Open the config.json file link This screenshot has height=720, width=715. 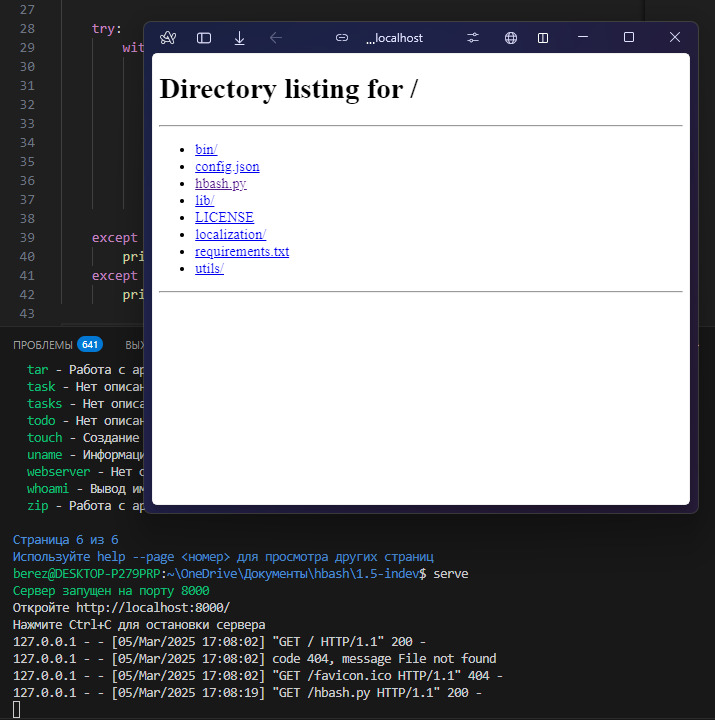point(227,167)
